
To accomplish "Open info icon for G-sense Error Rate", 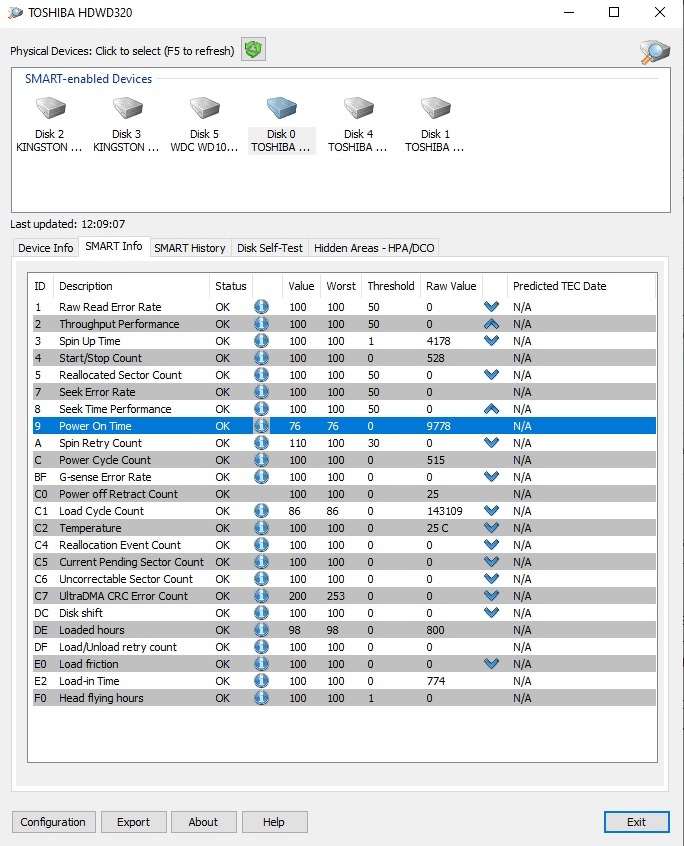I will tap(261, 477).
